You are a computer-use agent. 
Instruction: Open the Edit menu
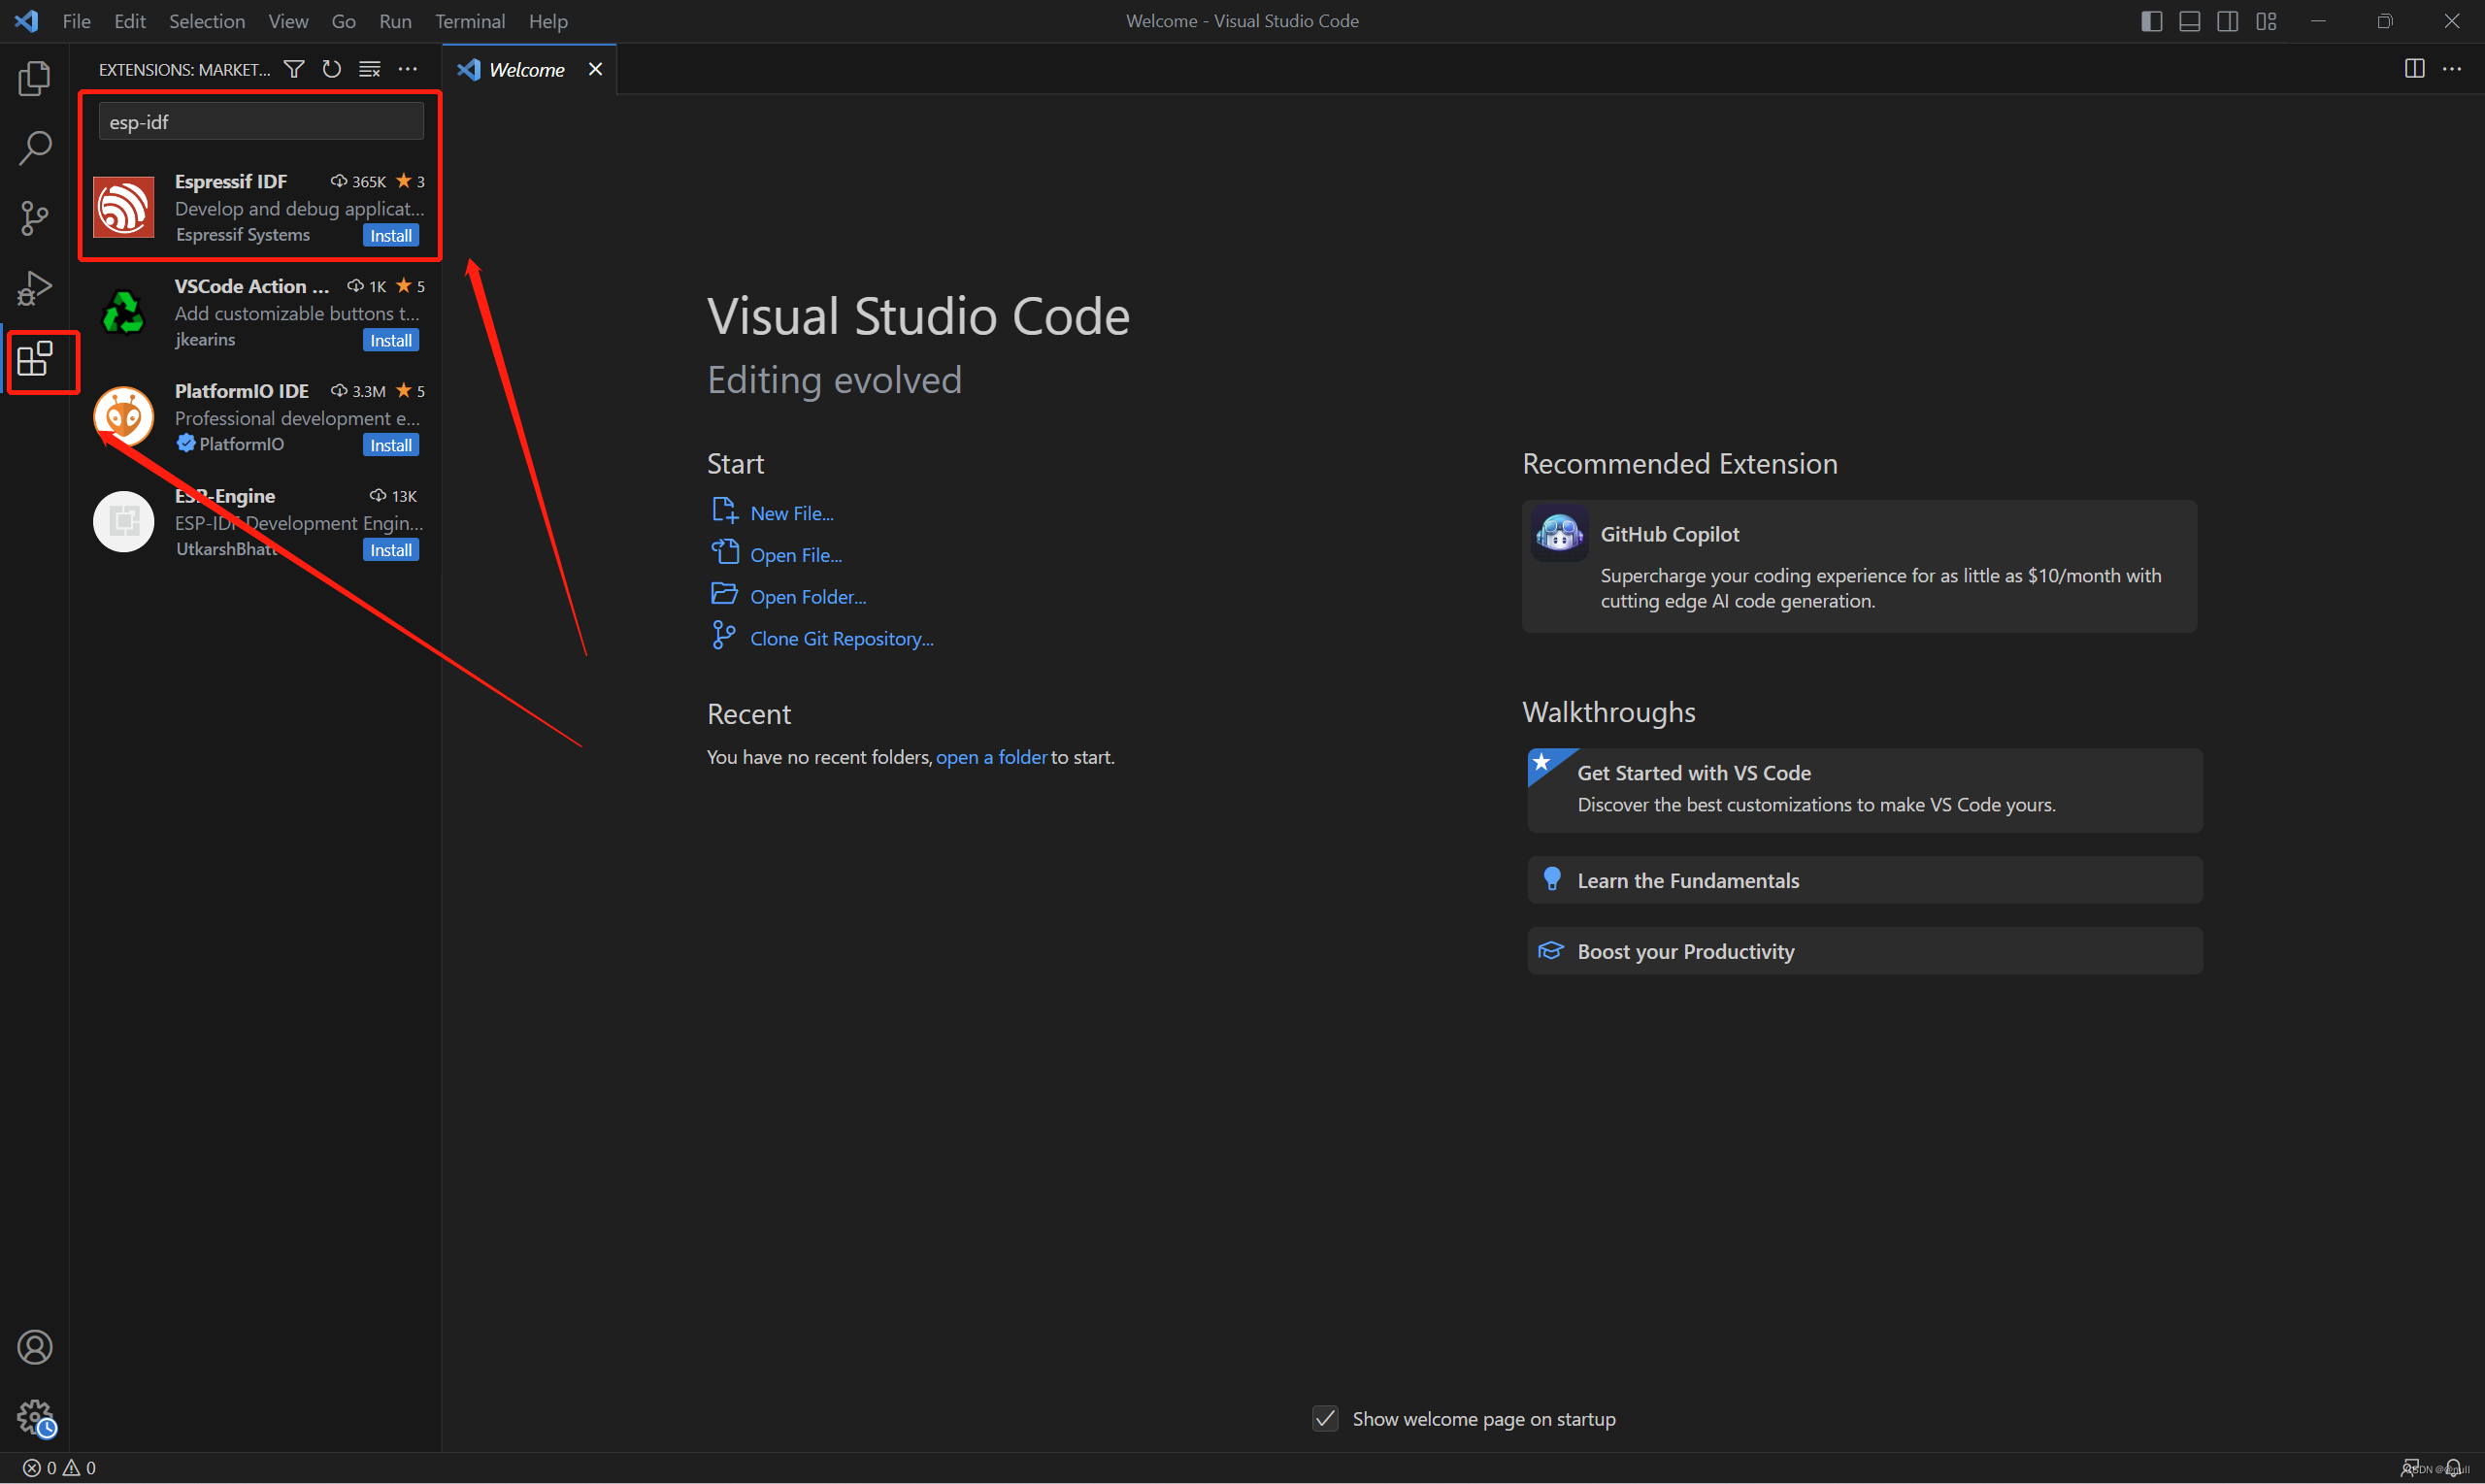pyautogui.click(x=130, y=21)
